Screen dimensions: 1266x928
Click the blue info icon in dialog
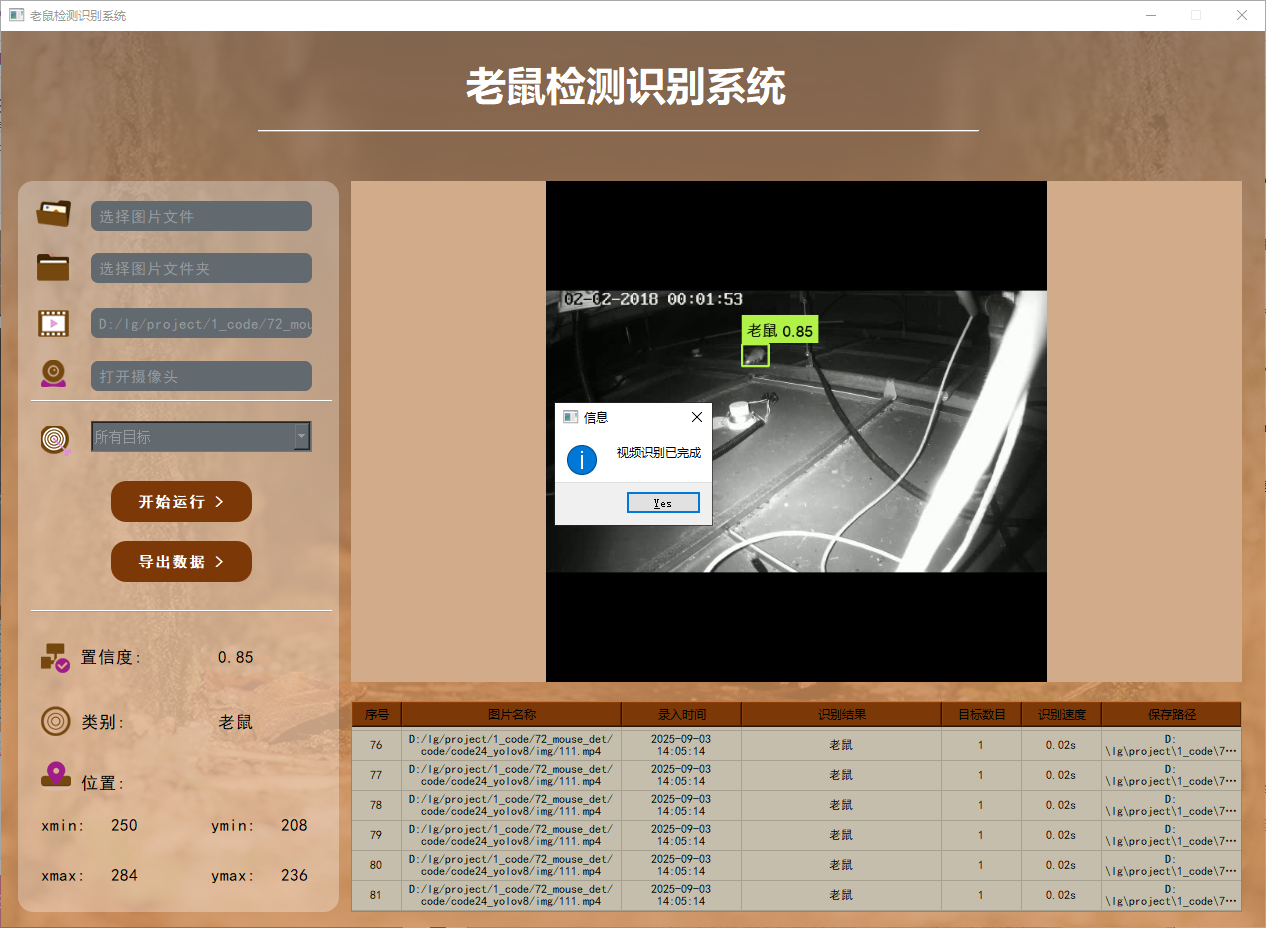pyautogui.click(x=582, y=460)
